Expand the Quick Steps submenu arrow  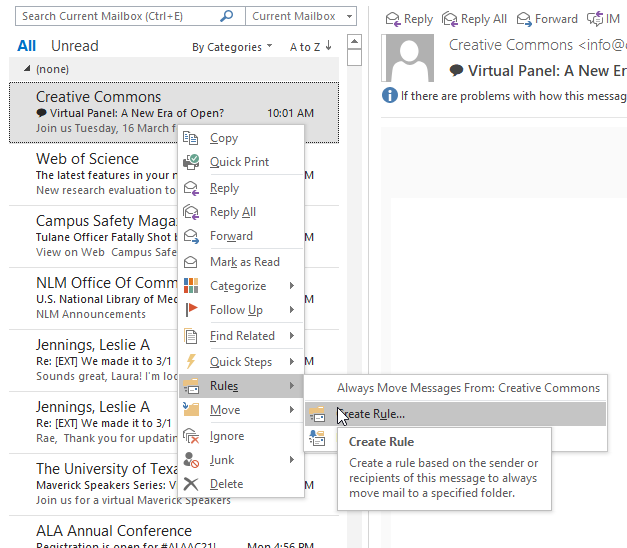tap(292, 362)
